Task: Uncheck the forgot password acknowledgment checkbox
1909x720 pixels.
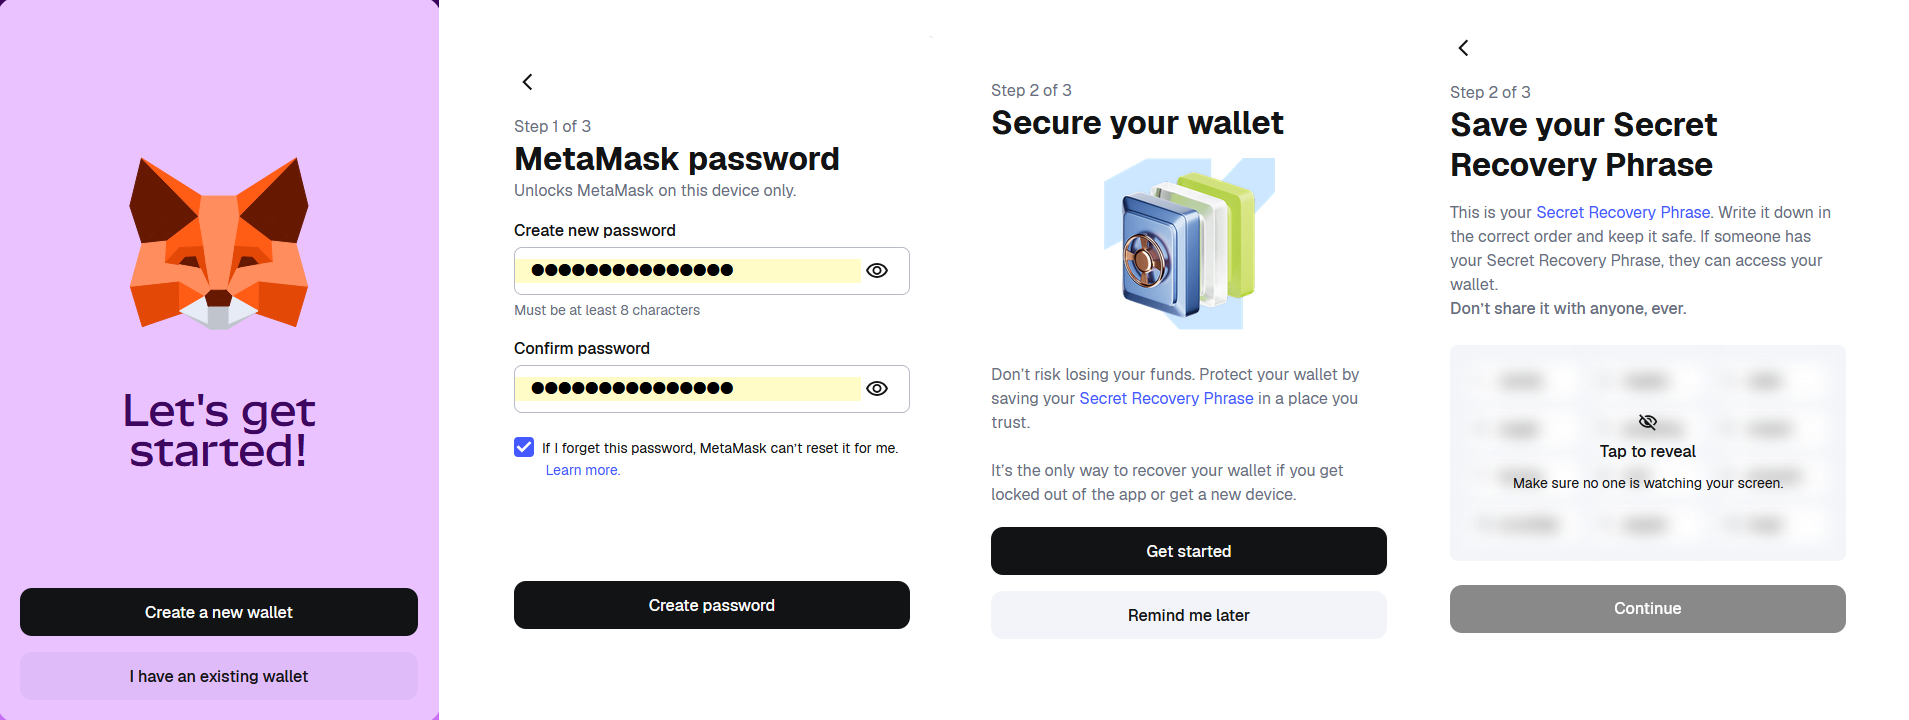Action: click(x=524, y=447)
